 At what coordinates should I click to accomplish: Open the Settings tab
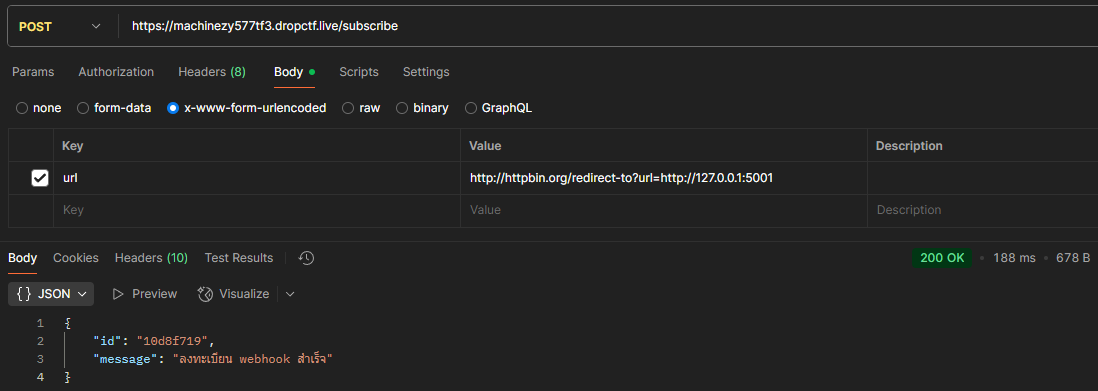pyautogui.click(x=426, y=71)
